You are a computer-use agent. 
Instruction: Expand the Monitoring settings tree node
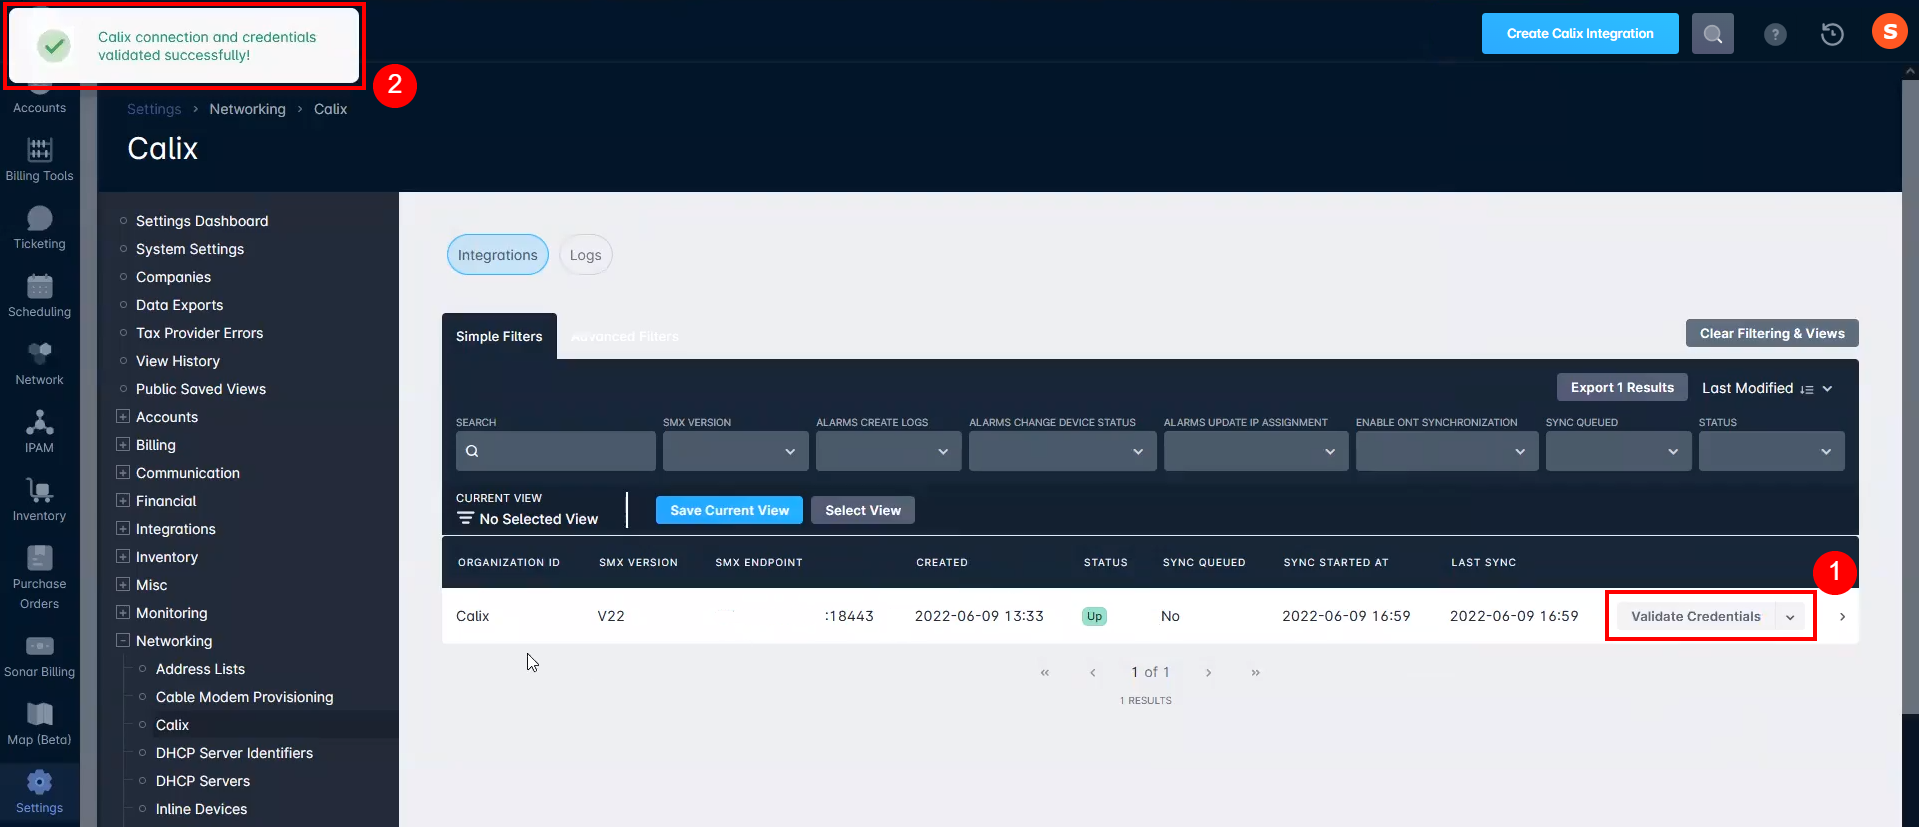click(123, 612)
